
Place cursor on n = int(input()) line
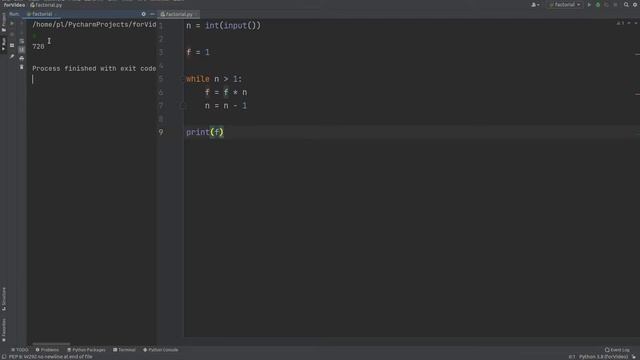pos(223,25)
